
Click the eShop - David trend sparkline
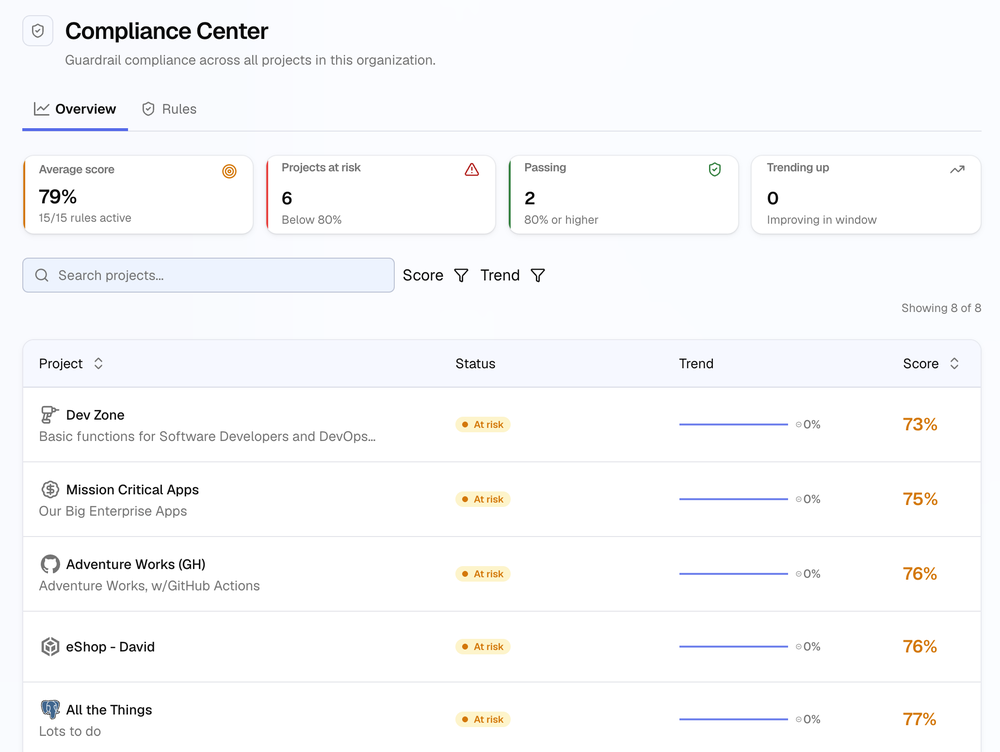(733, 646)
